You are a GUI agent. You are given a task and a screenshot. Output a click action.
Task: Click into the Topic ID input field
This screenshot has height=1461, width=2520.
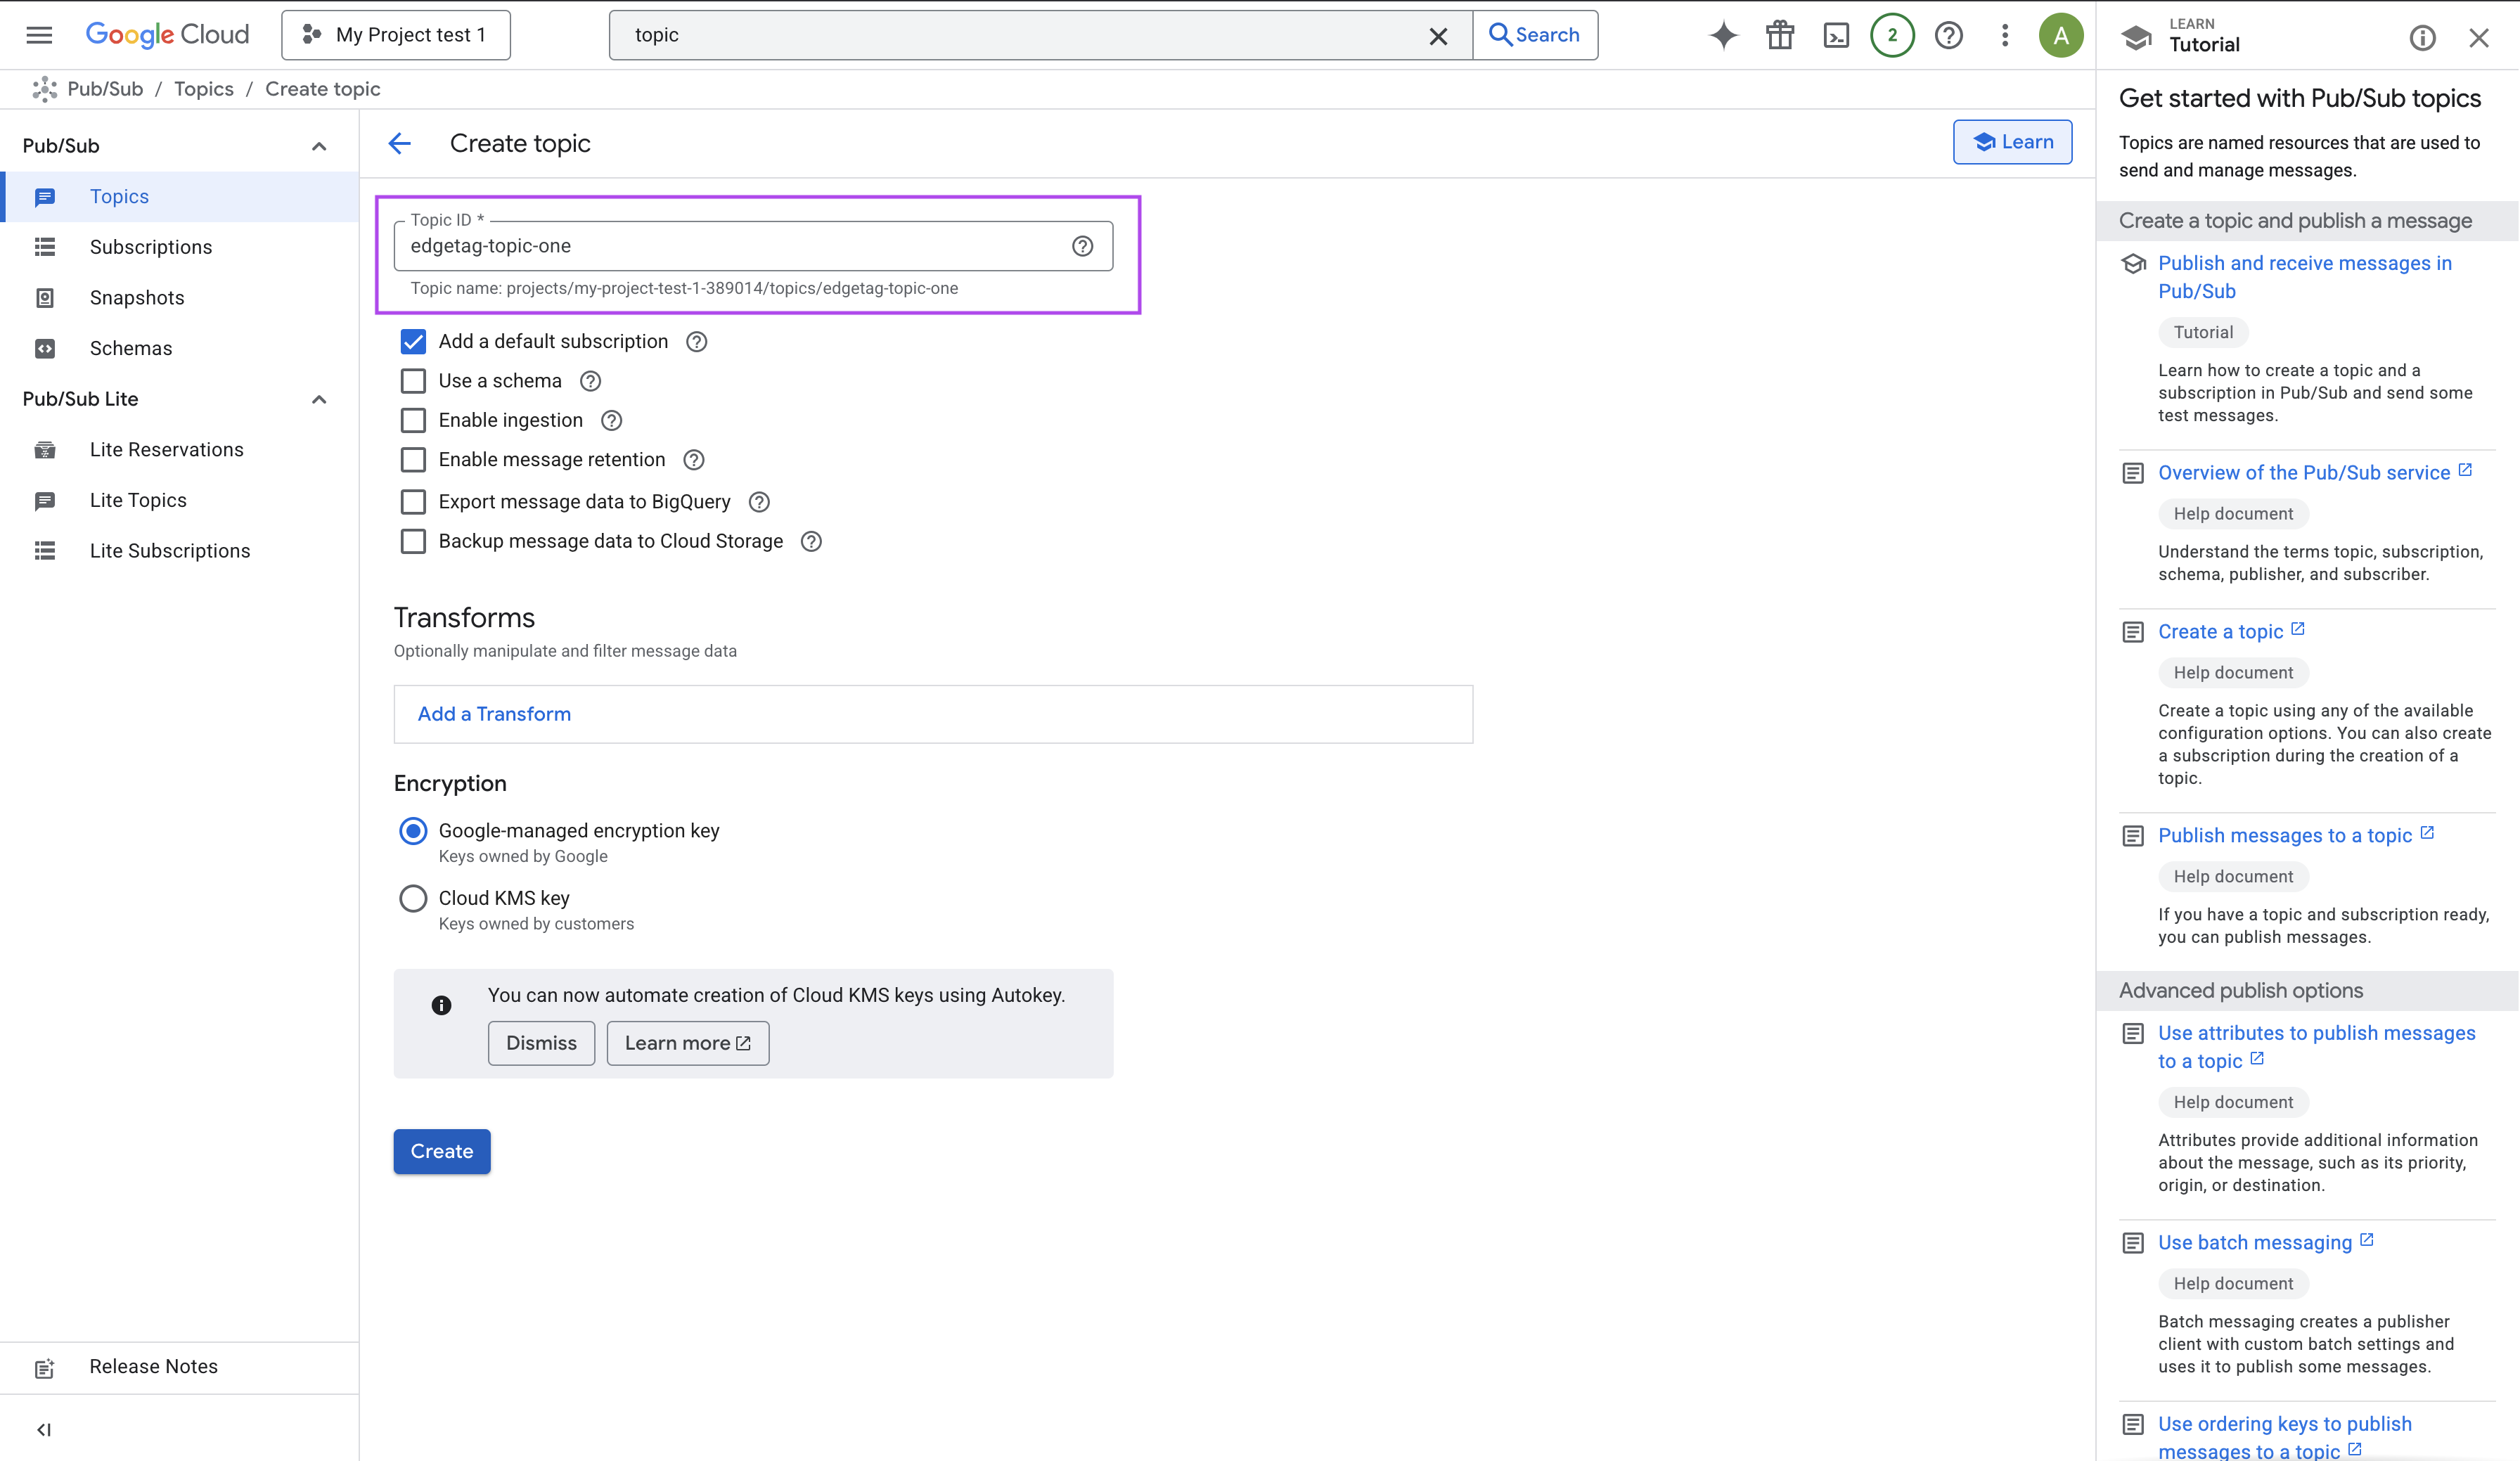click(x=730, y=246)
